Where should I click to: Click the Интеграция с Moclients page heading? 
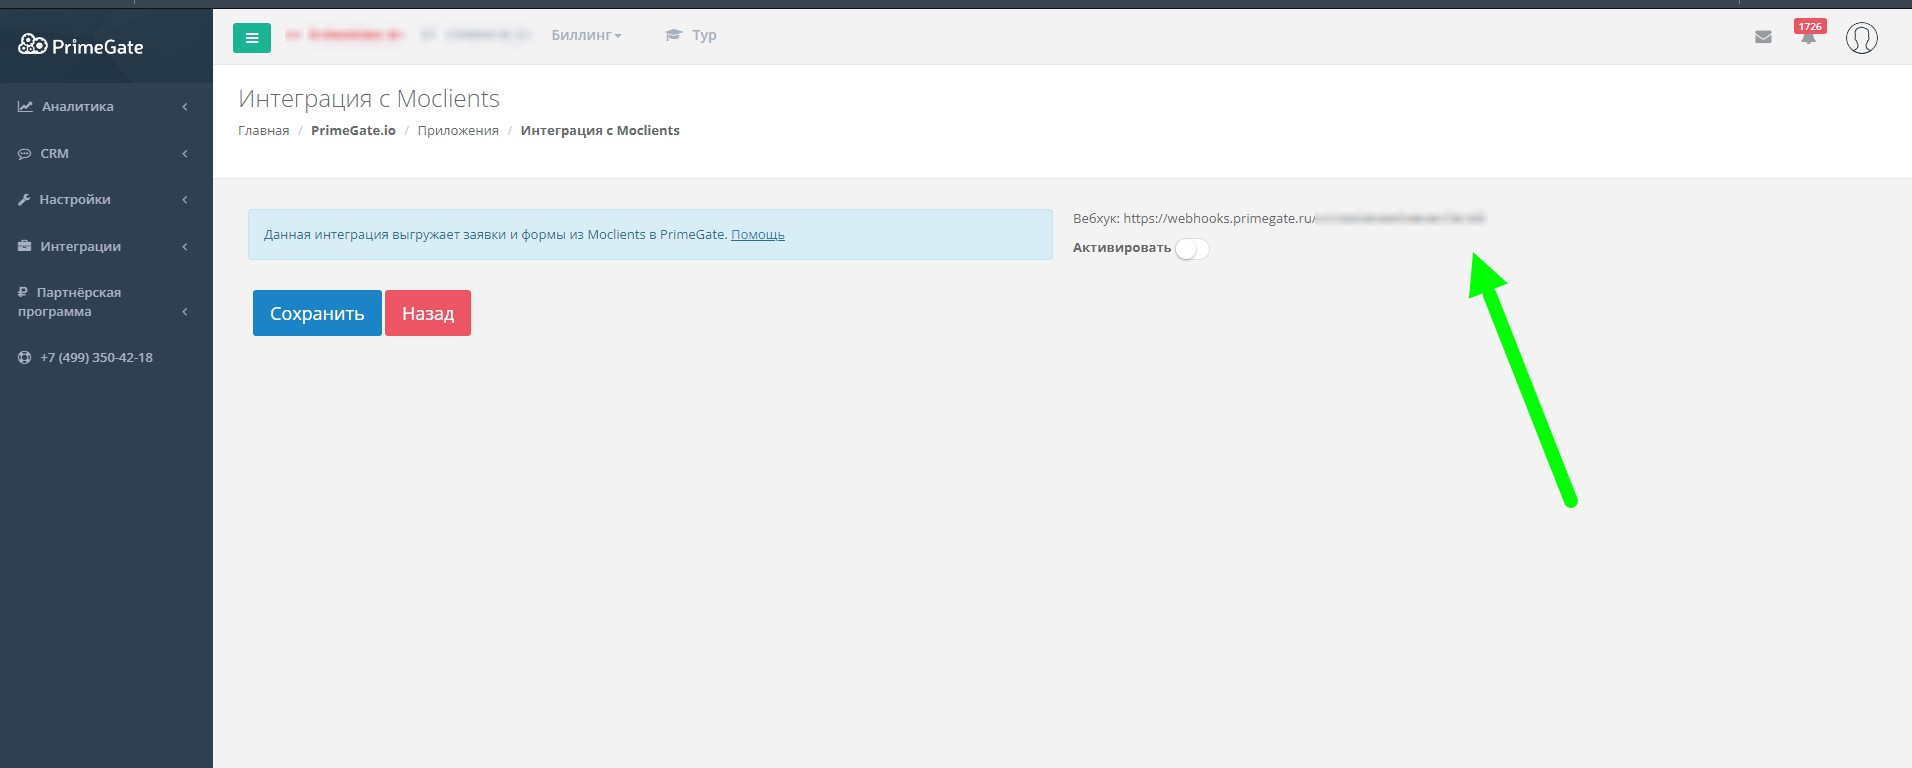coord(369,99)
